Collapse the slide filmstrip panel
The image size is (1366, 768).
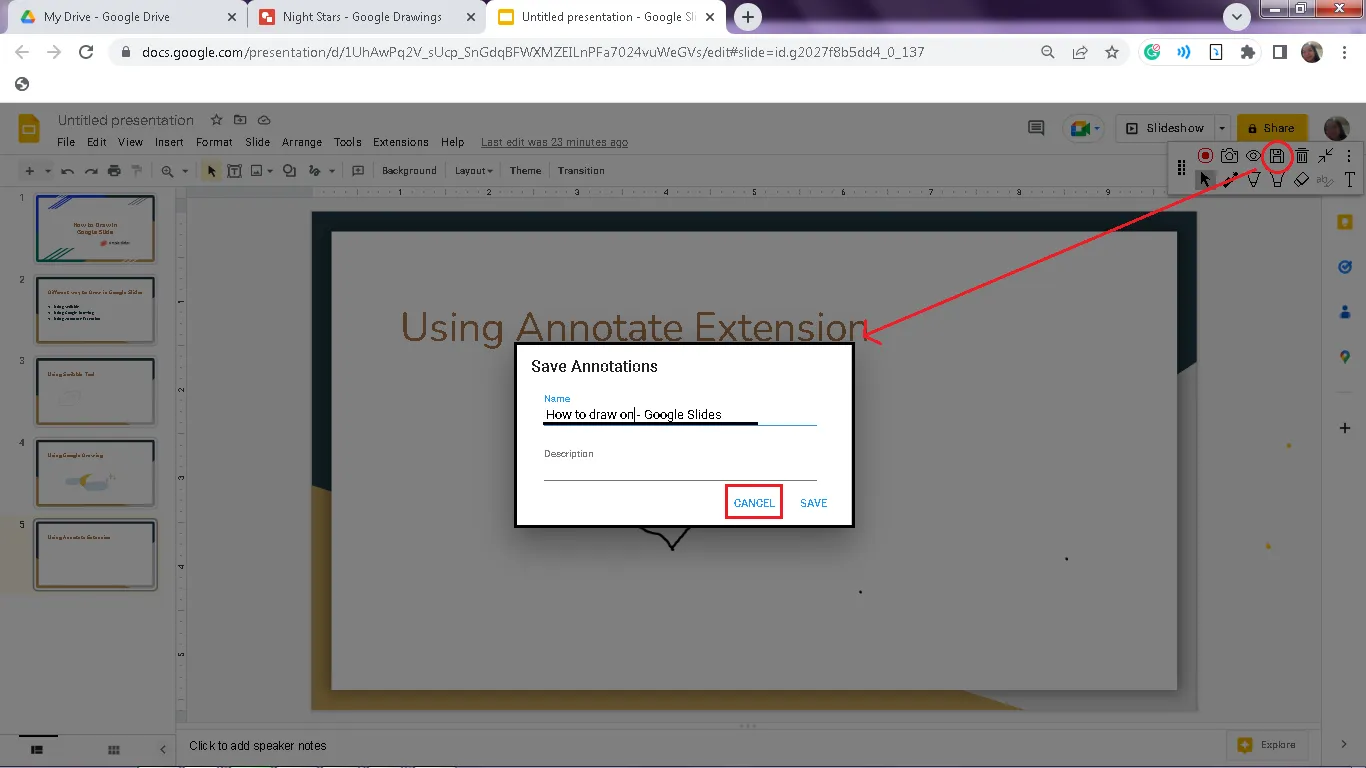coord(163,749)
